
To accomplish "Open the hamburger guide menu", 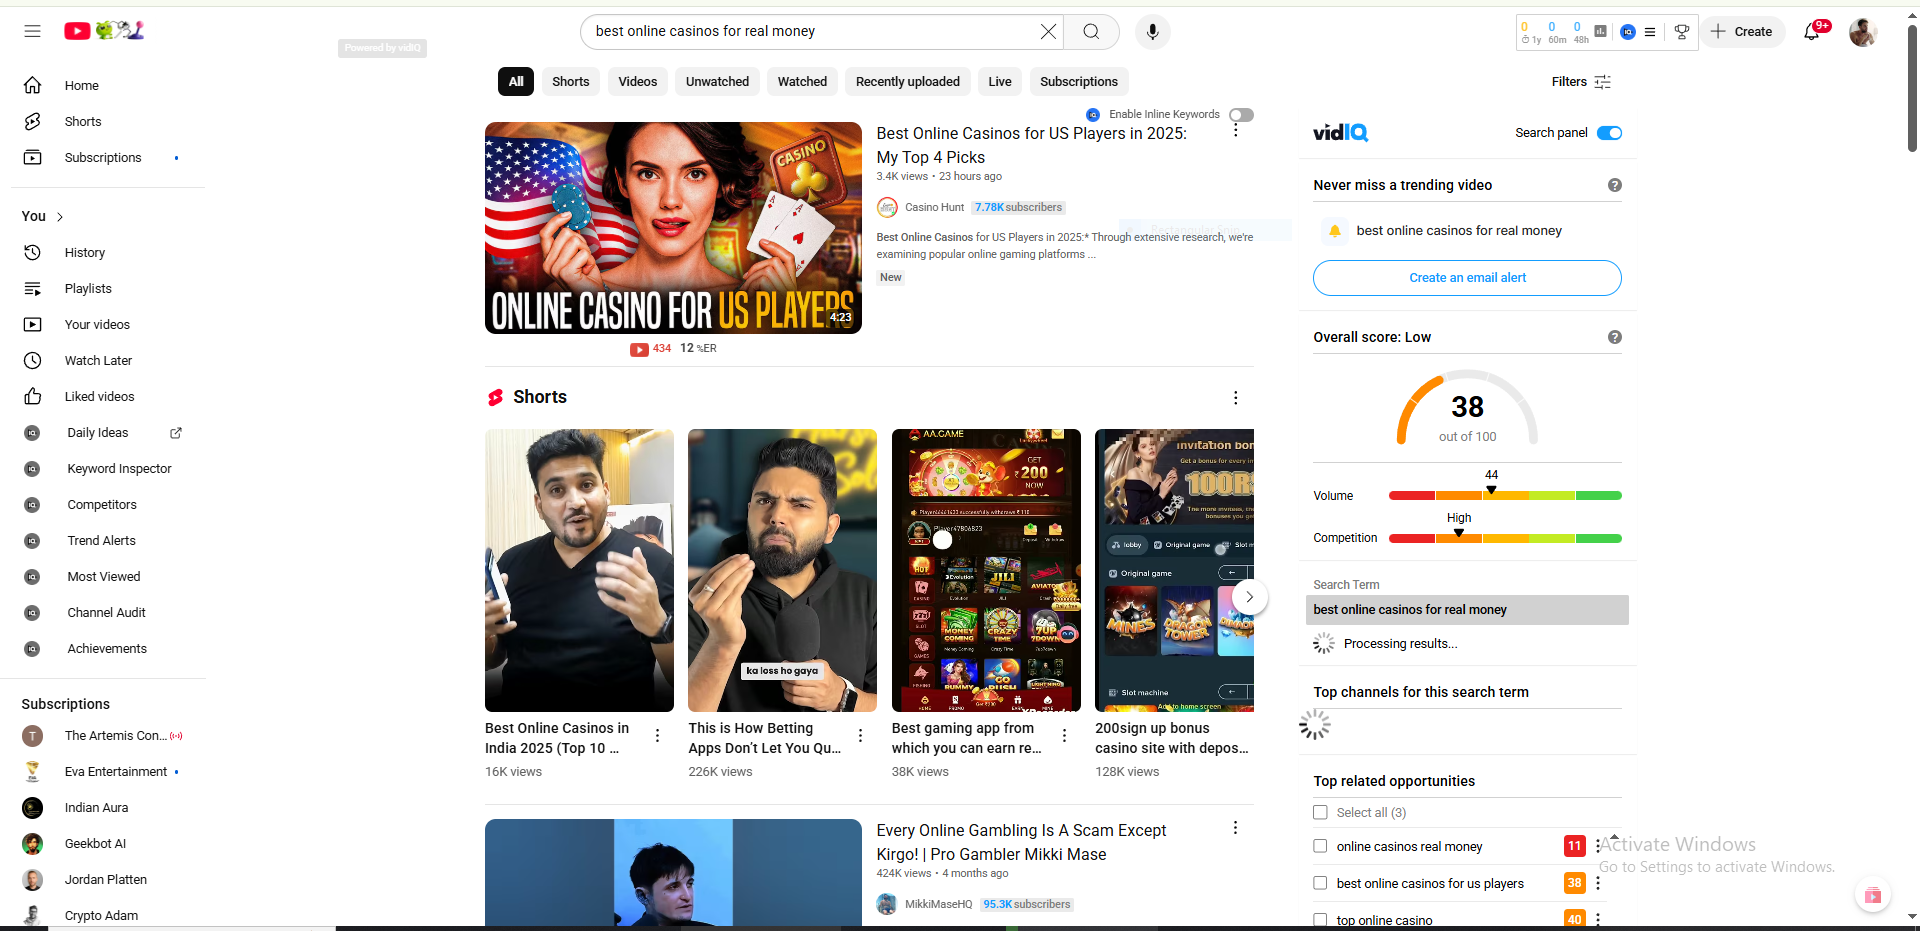I will tap(32, 31).
